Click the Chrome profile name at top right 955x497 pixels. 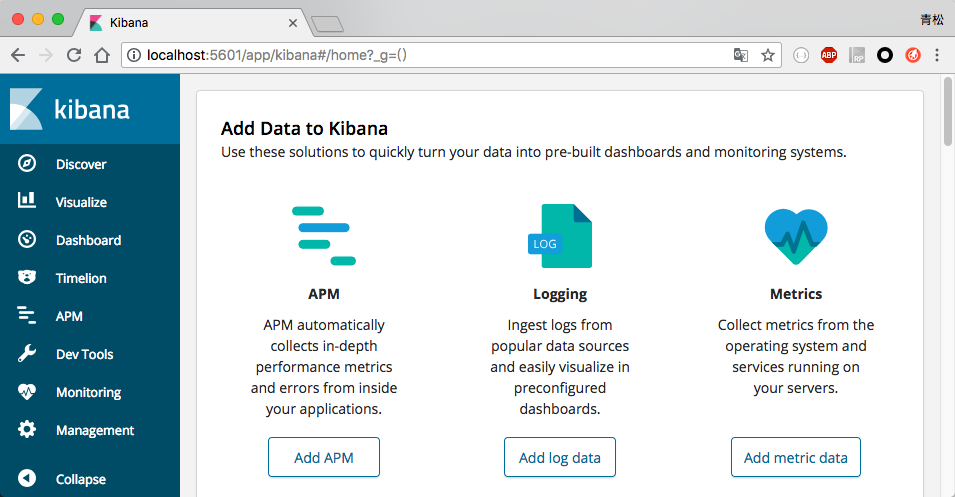[932, 20]
